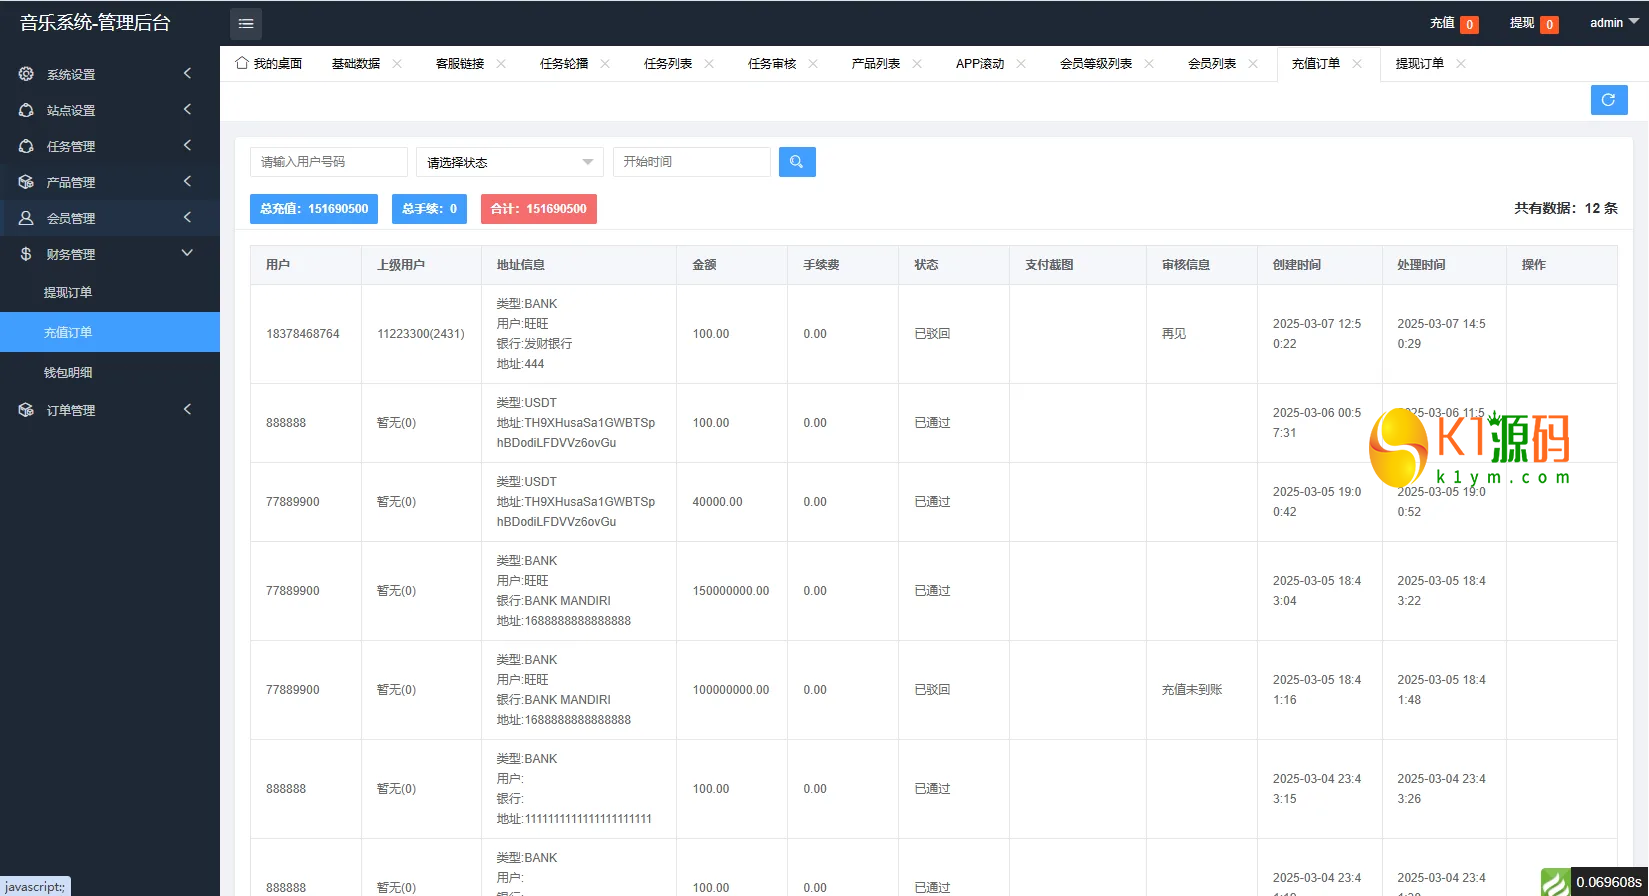Click the magnifier search button

click(x=797, y=162)
